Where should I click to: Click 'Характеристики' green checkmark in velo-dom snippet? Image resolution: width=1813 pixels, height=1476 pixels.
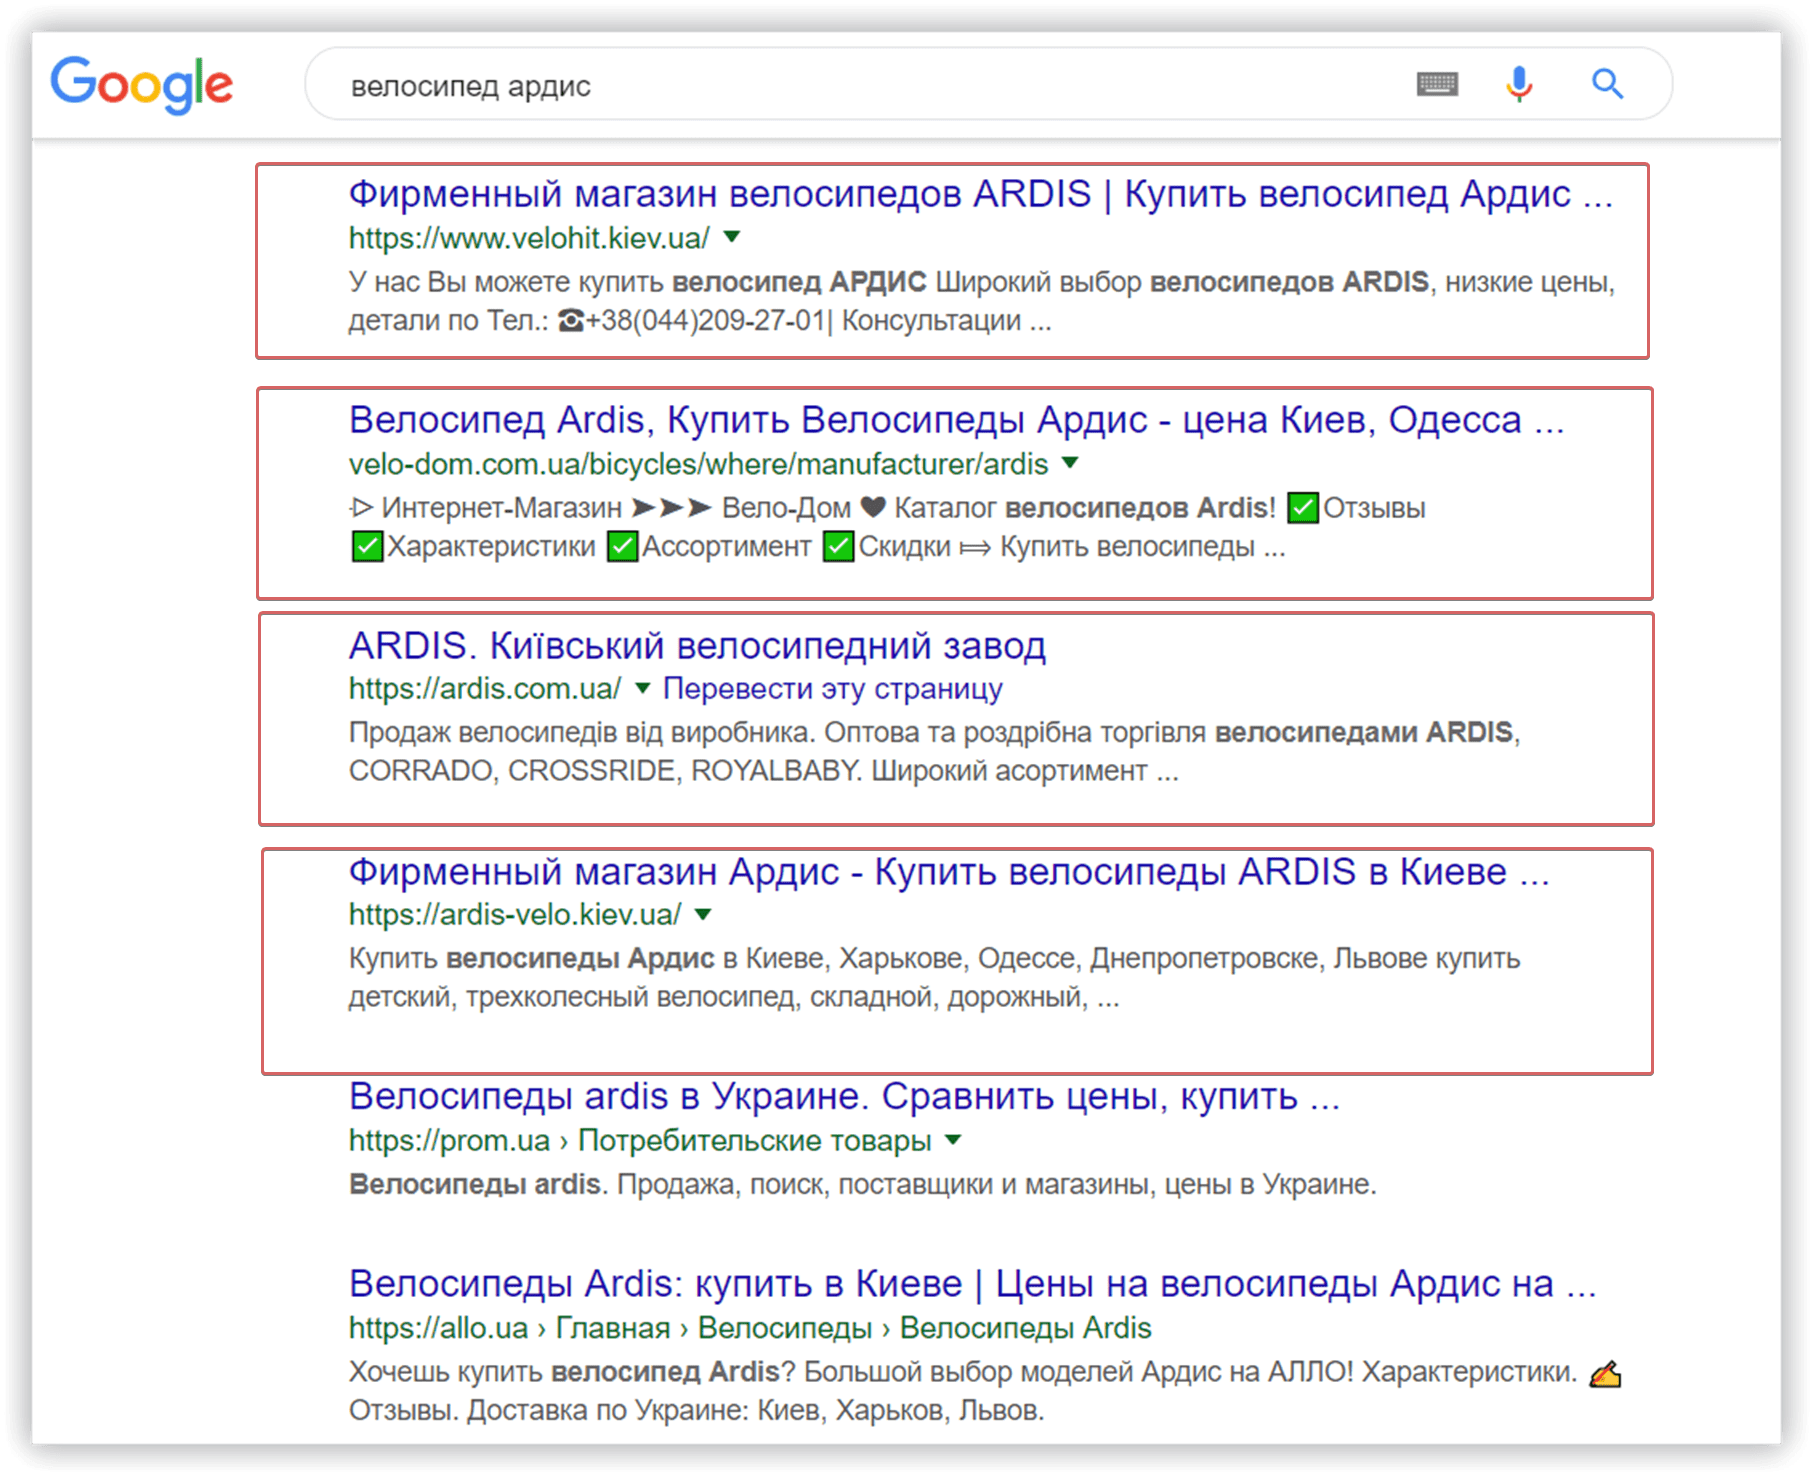click(367, 547)
